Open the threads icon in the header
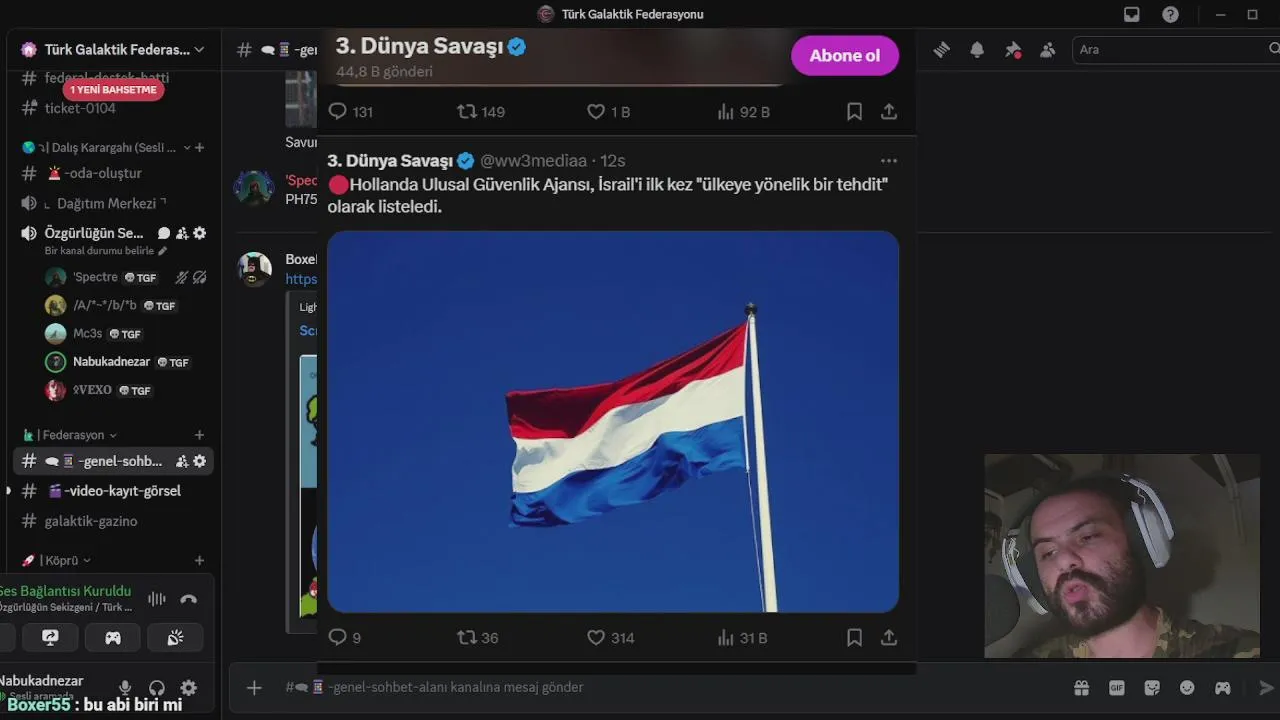 [x=941, y=49]
